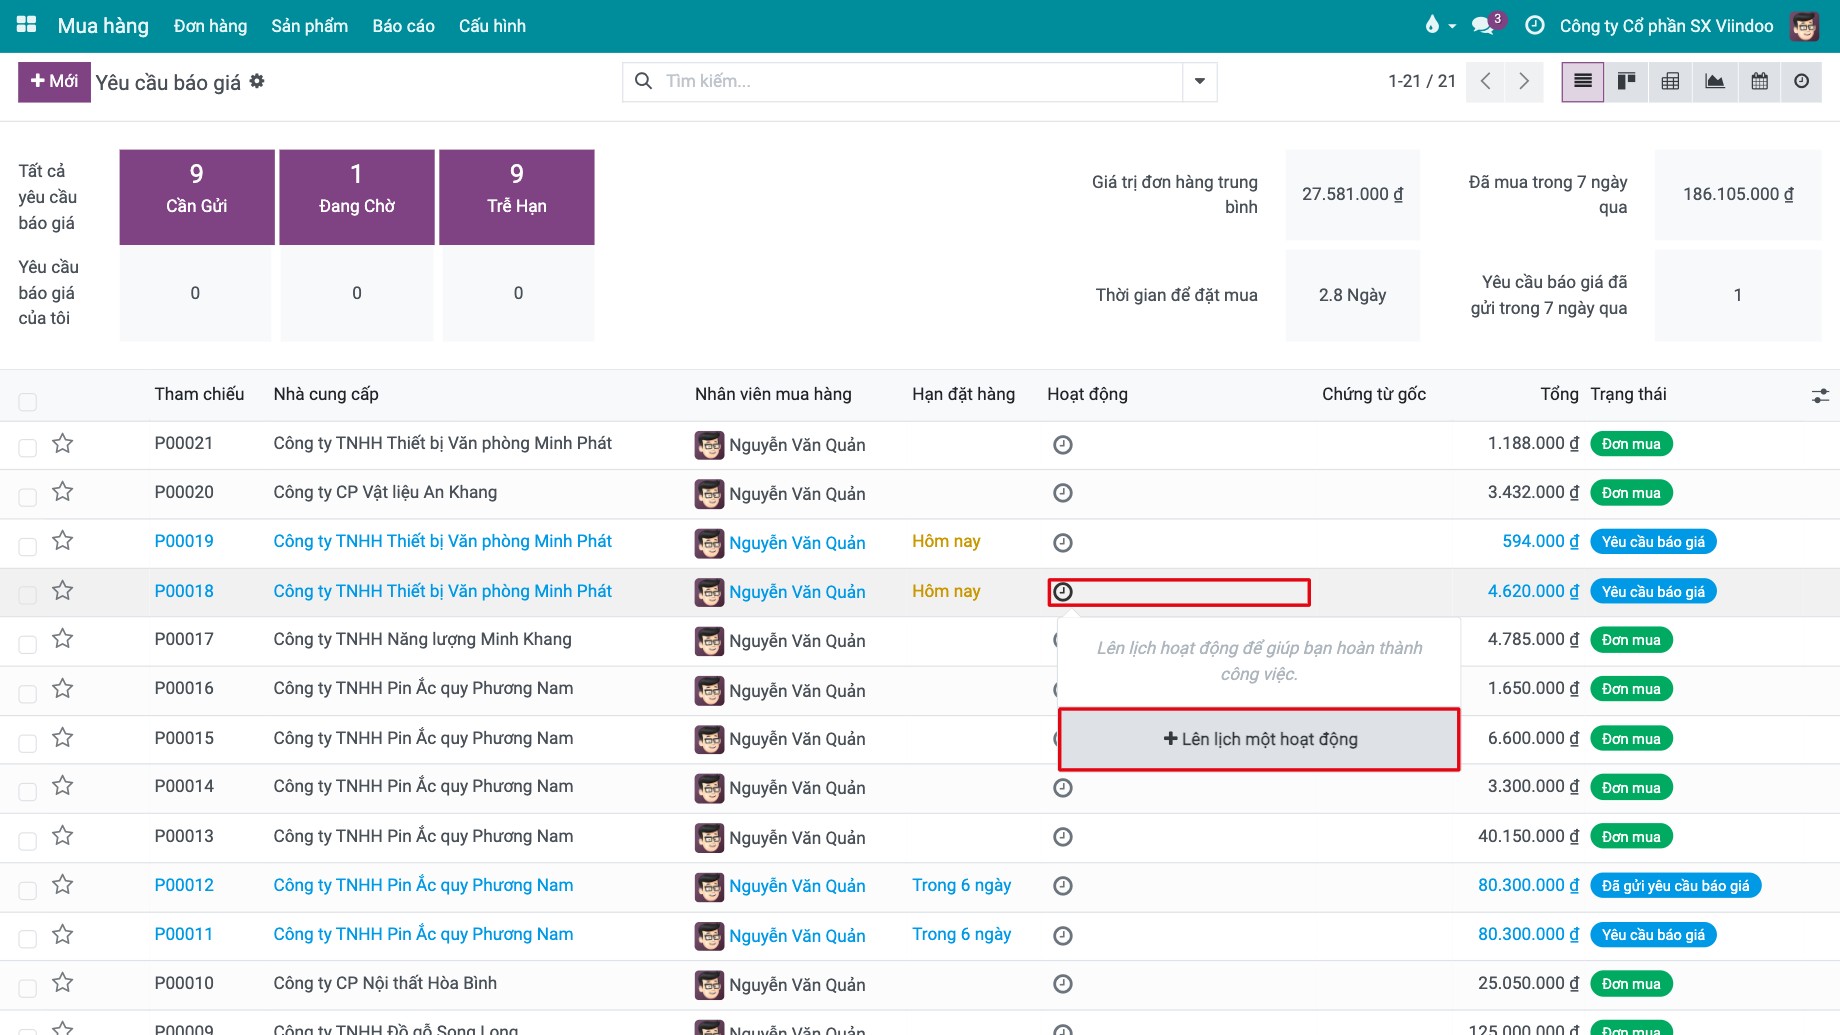Image resolution: width=1840 pixels, height=1035 pixels.
Task: Switch to activity view
Action: click(x=1801, y=82)
